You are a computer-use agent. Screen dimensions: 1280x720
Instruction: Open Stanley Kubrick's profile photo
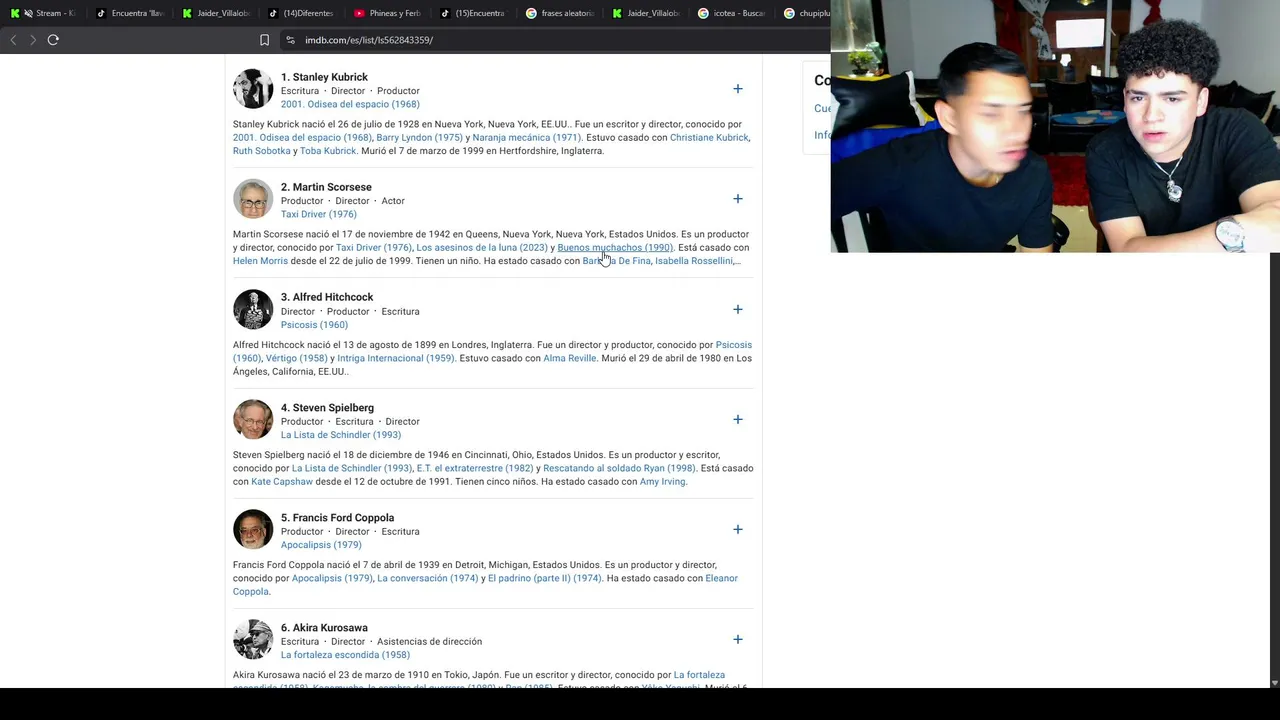[x=253, y=89]
